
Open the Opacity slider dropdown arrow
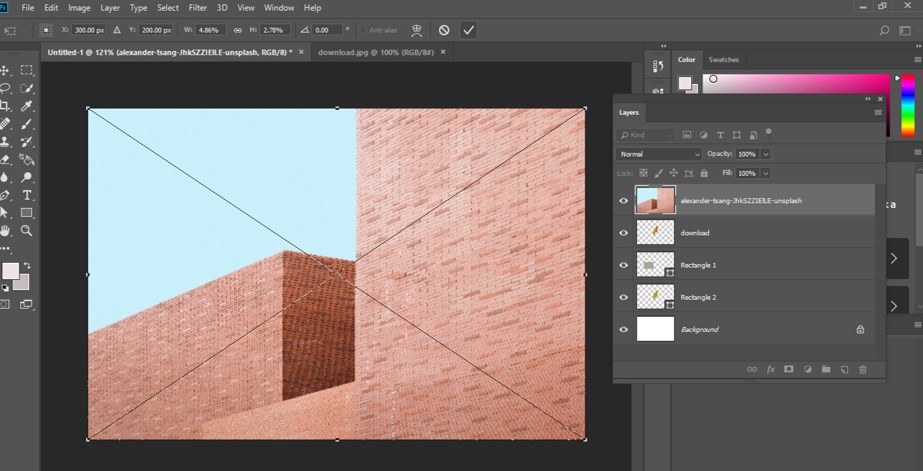(x=765, y=154)
